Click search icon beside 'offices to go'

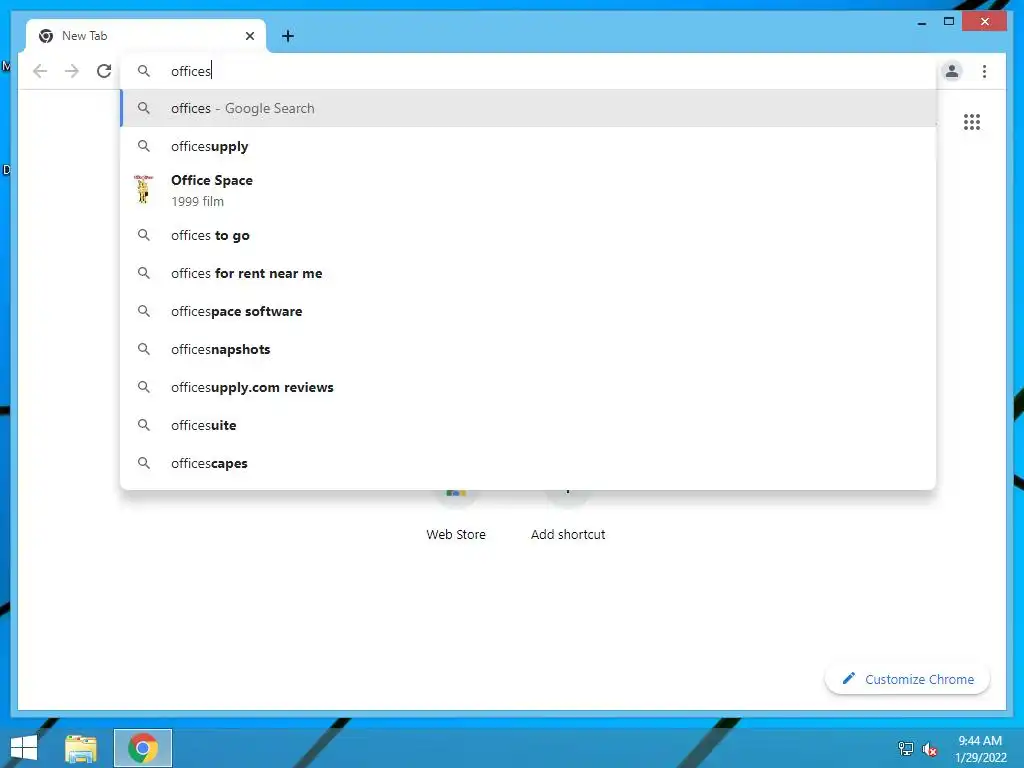(144, 235)
